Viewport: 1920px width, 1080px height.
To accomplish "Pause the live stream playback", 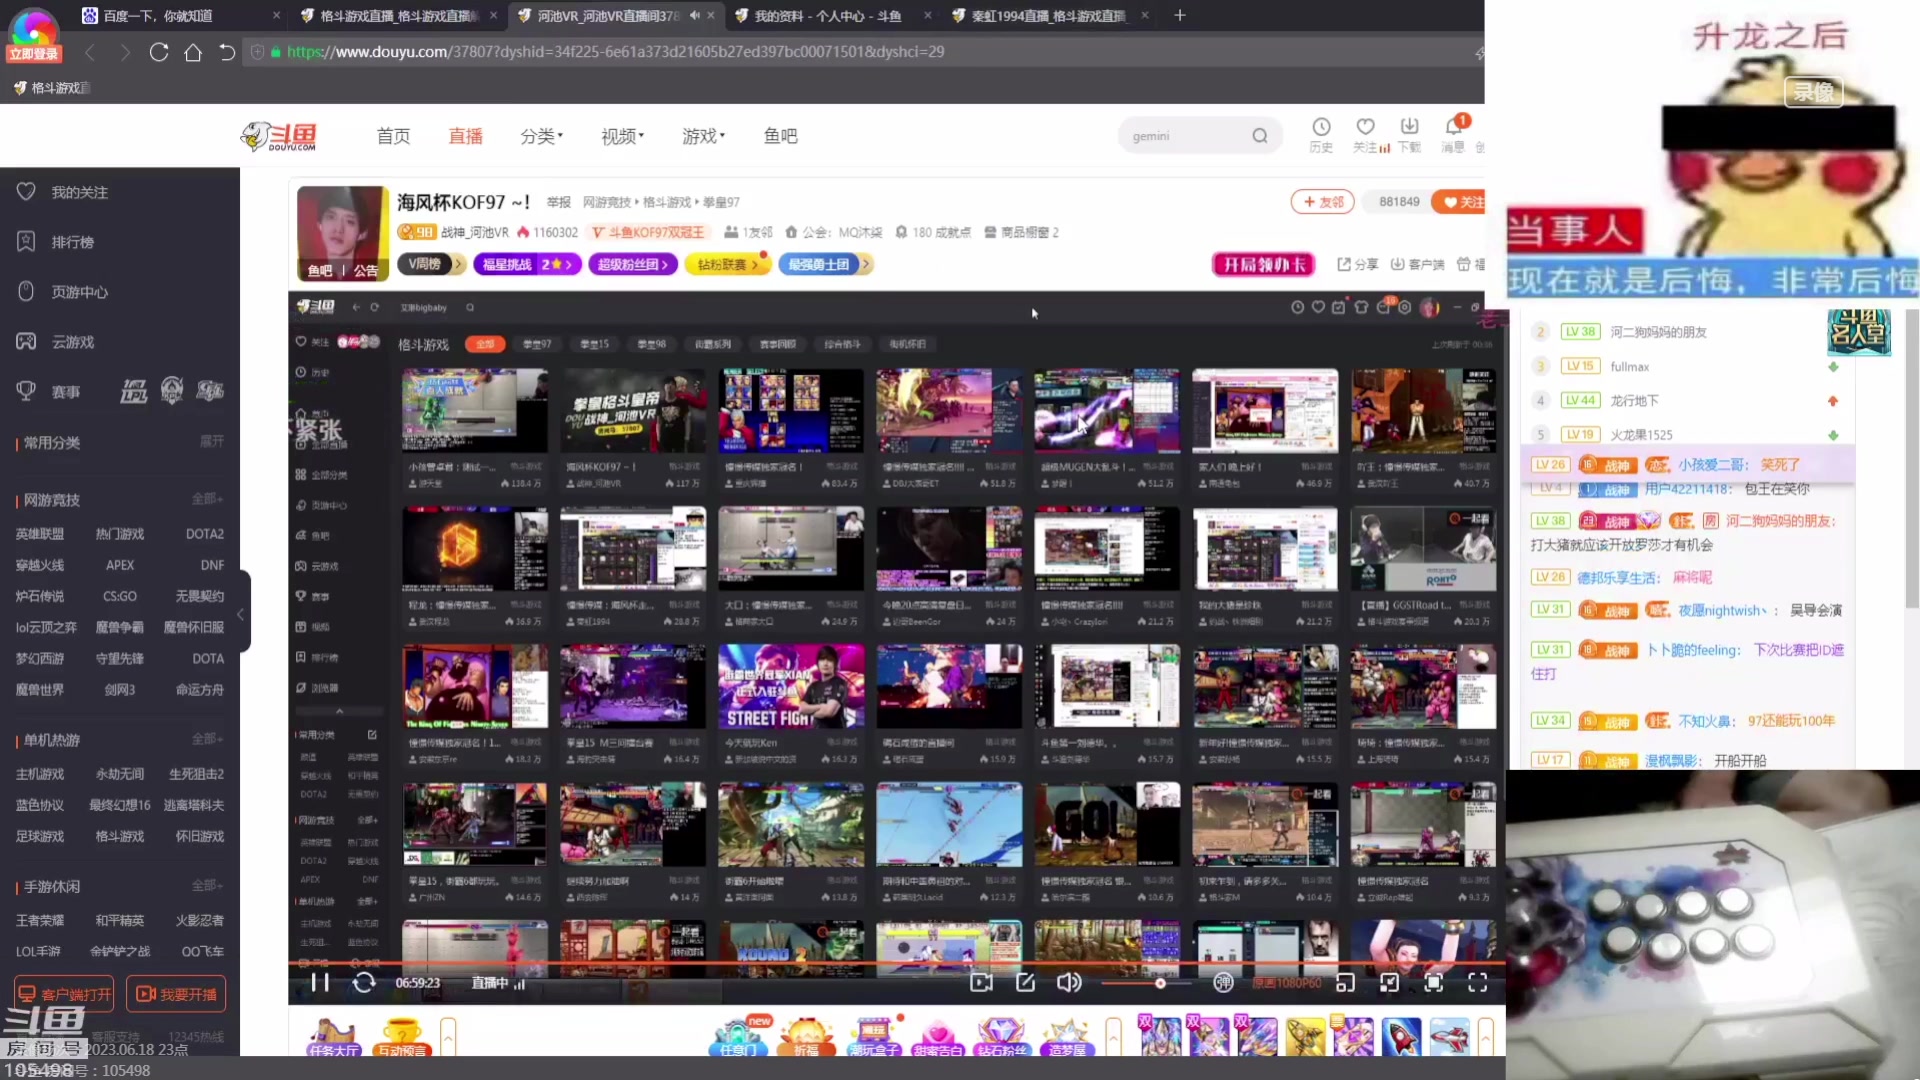I will [x=320, y=982].
